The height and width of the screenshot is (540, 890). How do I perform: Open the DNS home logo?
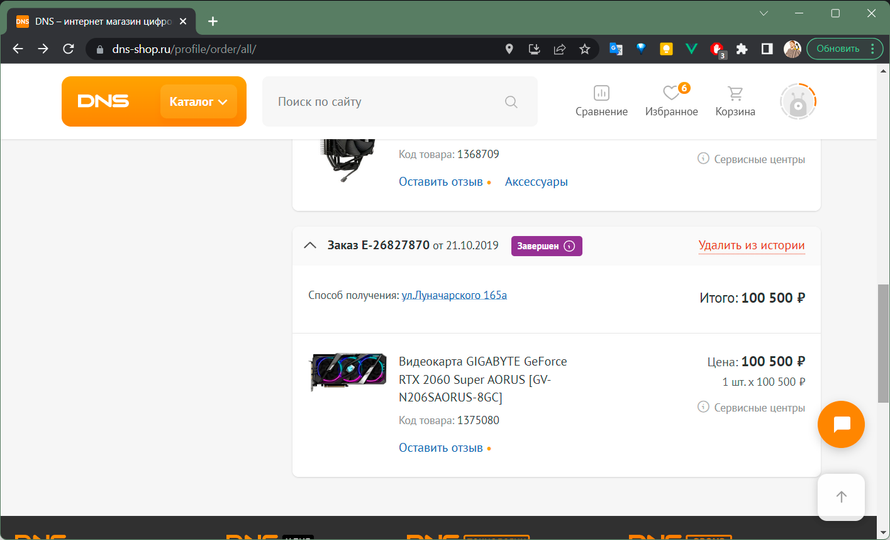point(103,102)
